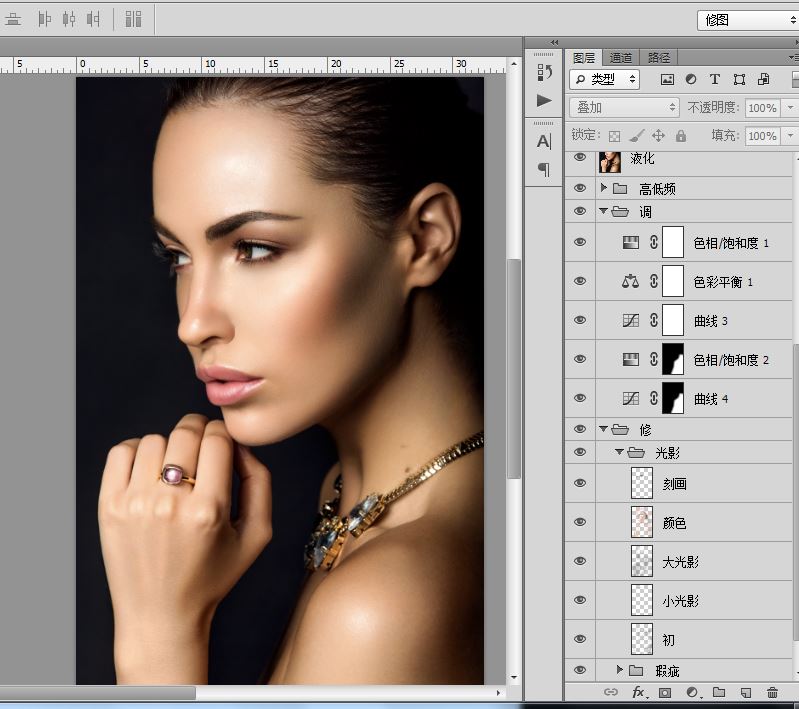Hide the 曲线 3 adjustment layer

579,321
